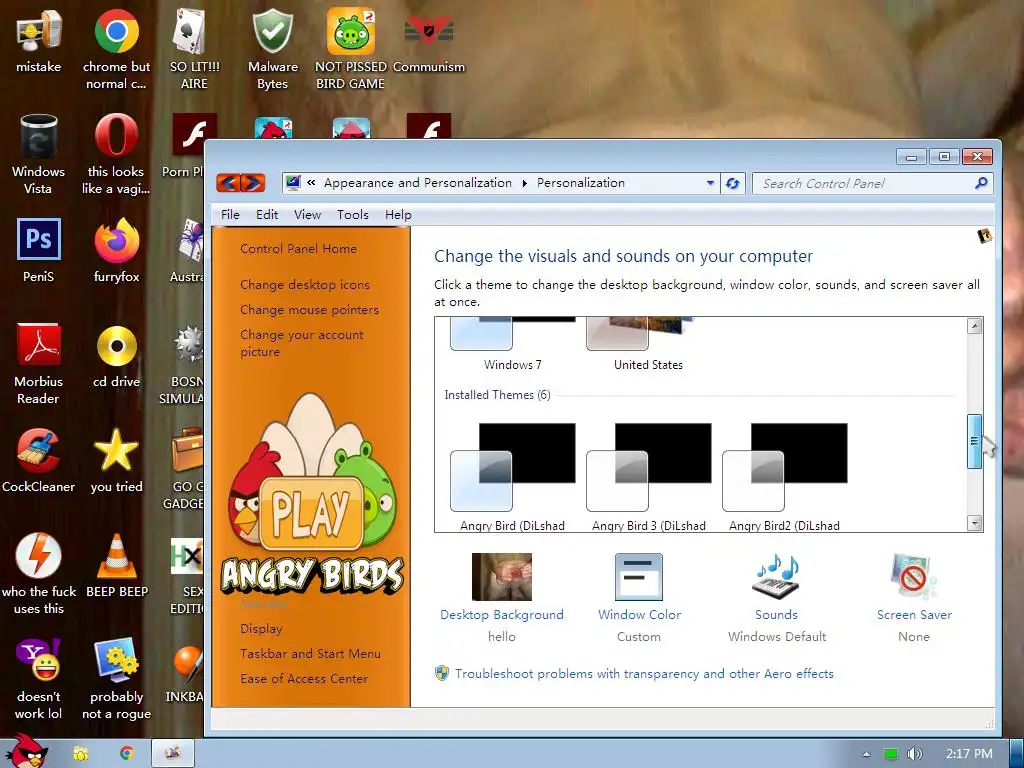Click the taskbar clock showing 2:17 PM
The image size is (1024, 768).
(969, 754)
